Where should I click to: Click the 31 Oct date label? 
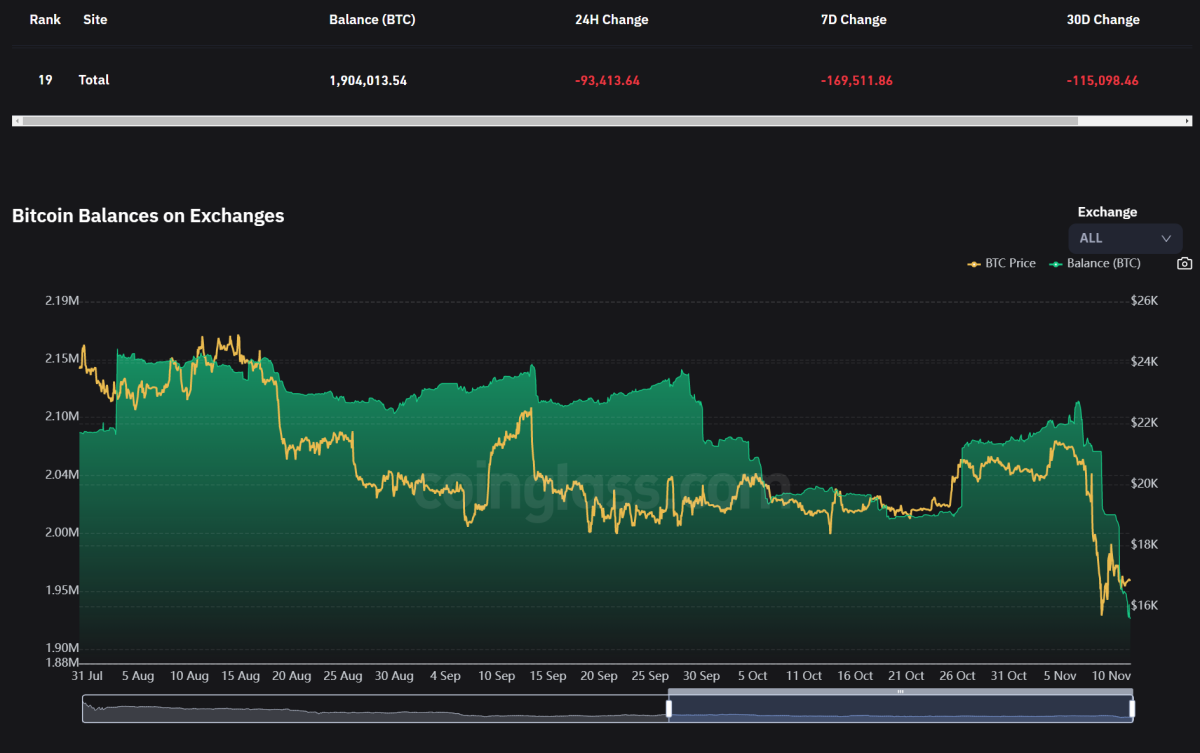(x=1010, y=676)
